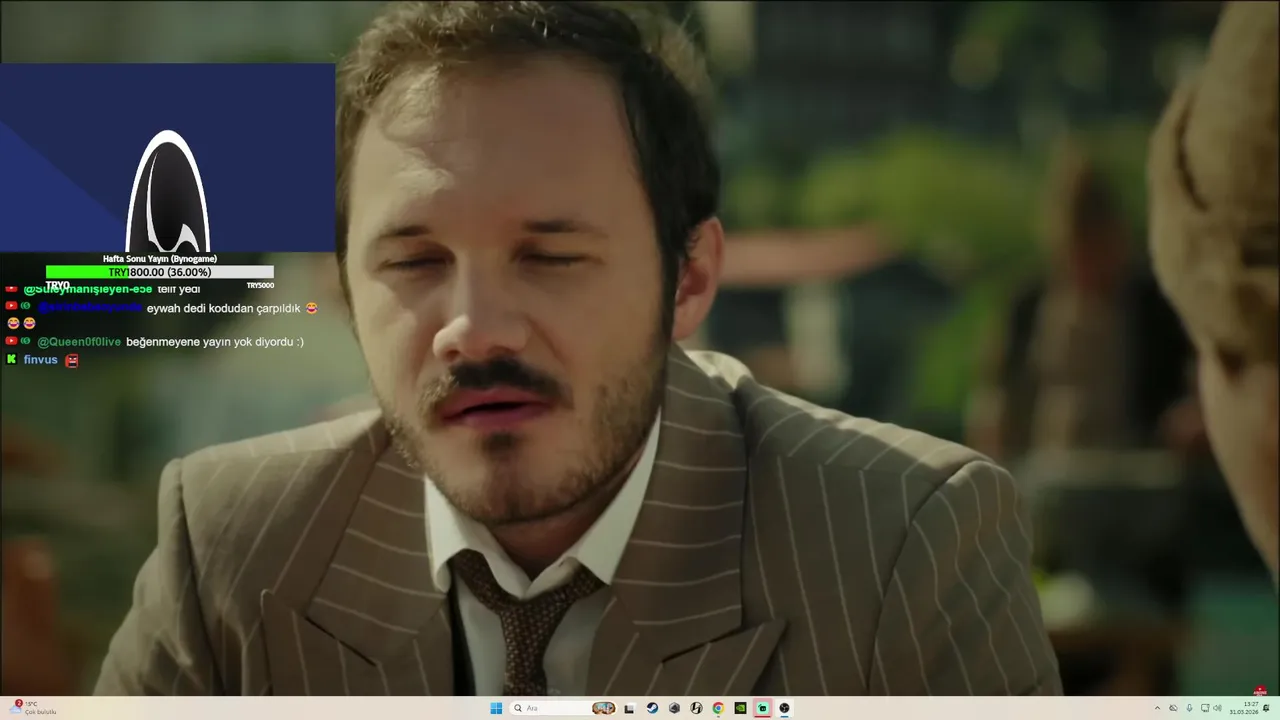1280x720 pixels.
Task: Open the volume speaker tray icon
Action: [1217, 708]
